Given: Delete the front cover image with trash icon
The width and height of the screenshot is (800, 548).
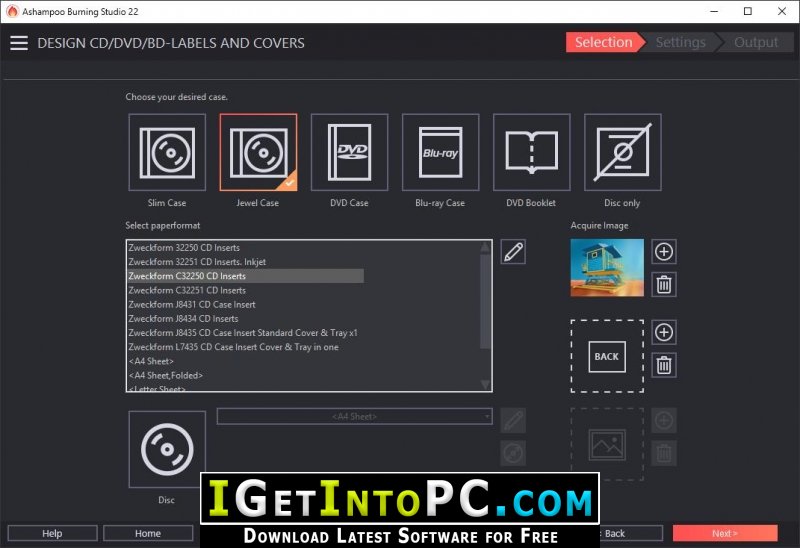Looking at the screenshot, I should coord(664,284).
